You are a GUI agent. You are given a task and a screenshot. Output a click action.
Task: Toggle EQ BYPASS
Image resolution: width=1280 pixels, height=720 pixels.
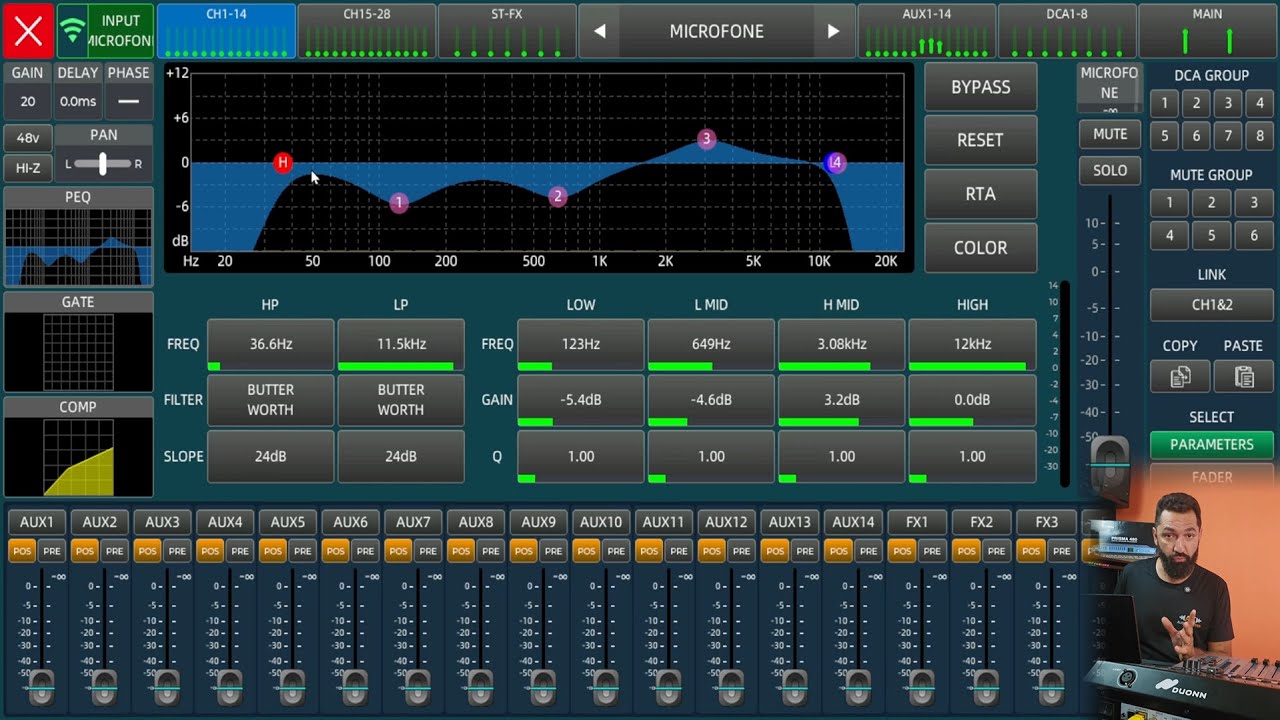pos(980,87)
